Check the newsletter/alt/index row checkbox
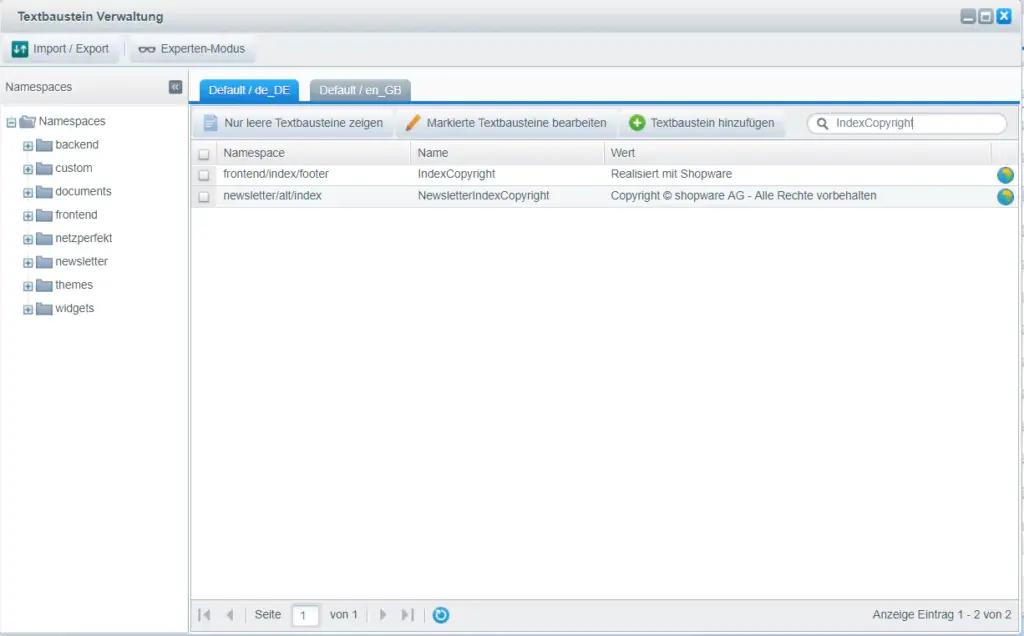This screenshot has width=1024, height=636. 204,197
